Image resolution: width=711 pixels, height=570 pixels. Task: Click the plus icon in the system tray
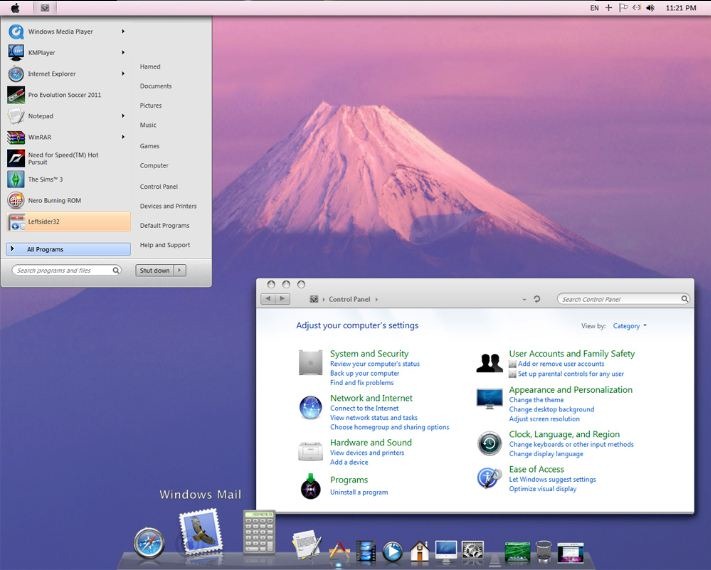pyautogui.click(x=609, y=8)
